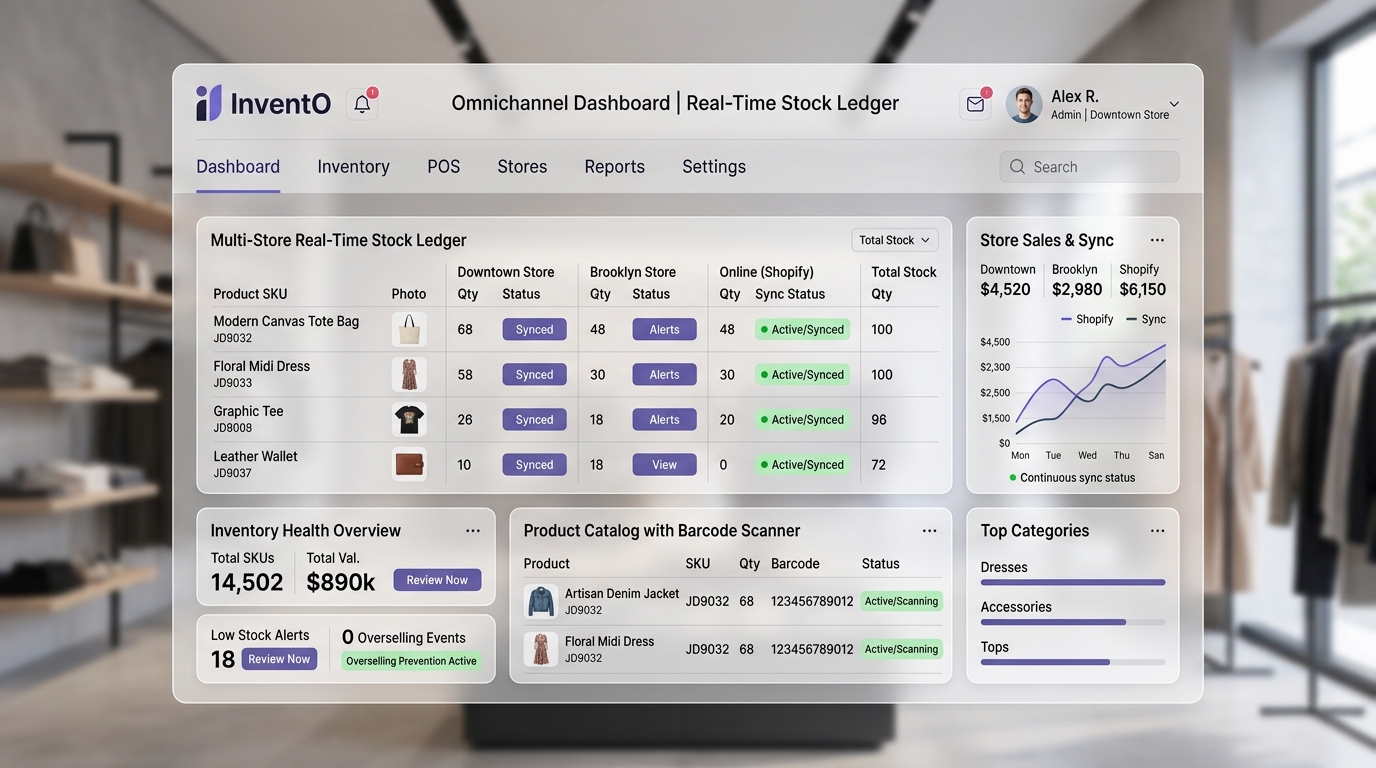Open Top Categories options menu
Image resolution: width=1376 pixels, height=768 pixels.
[1157, 531]
